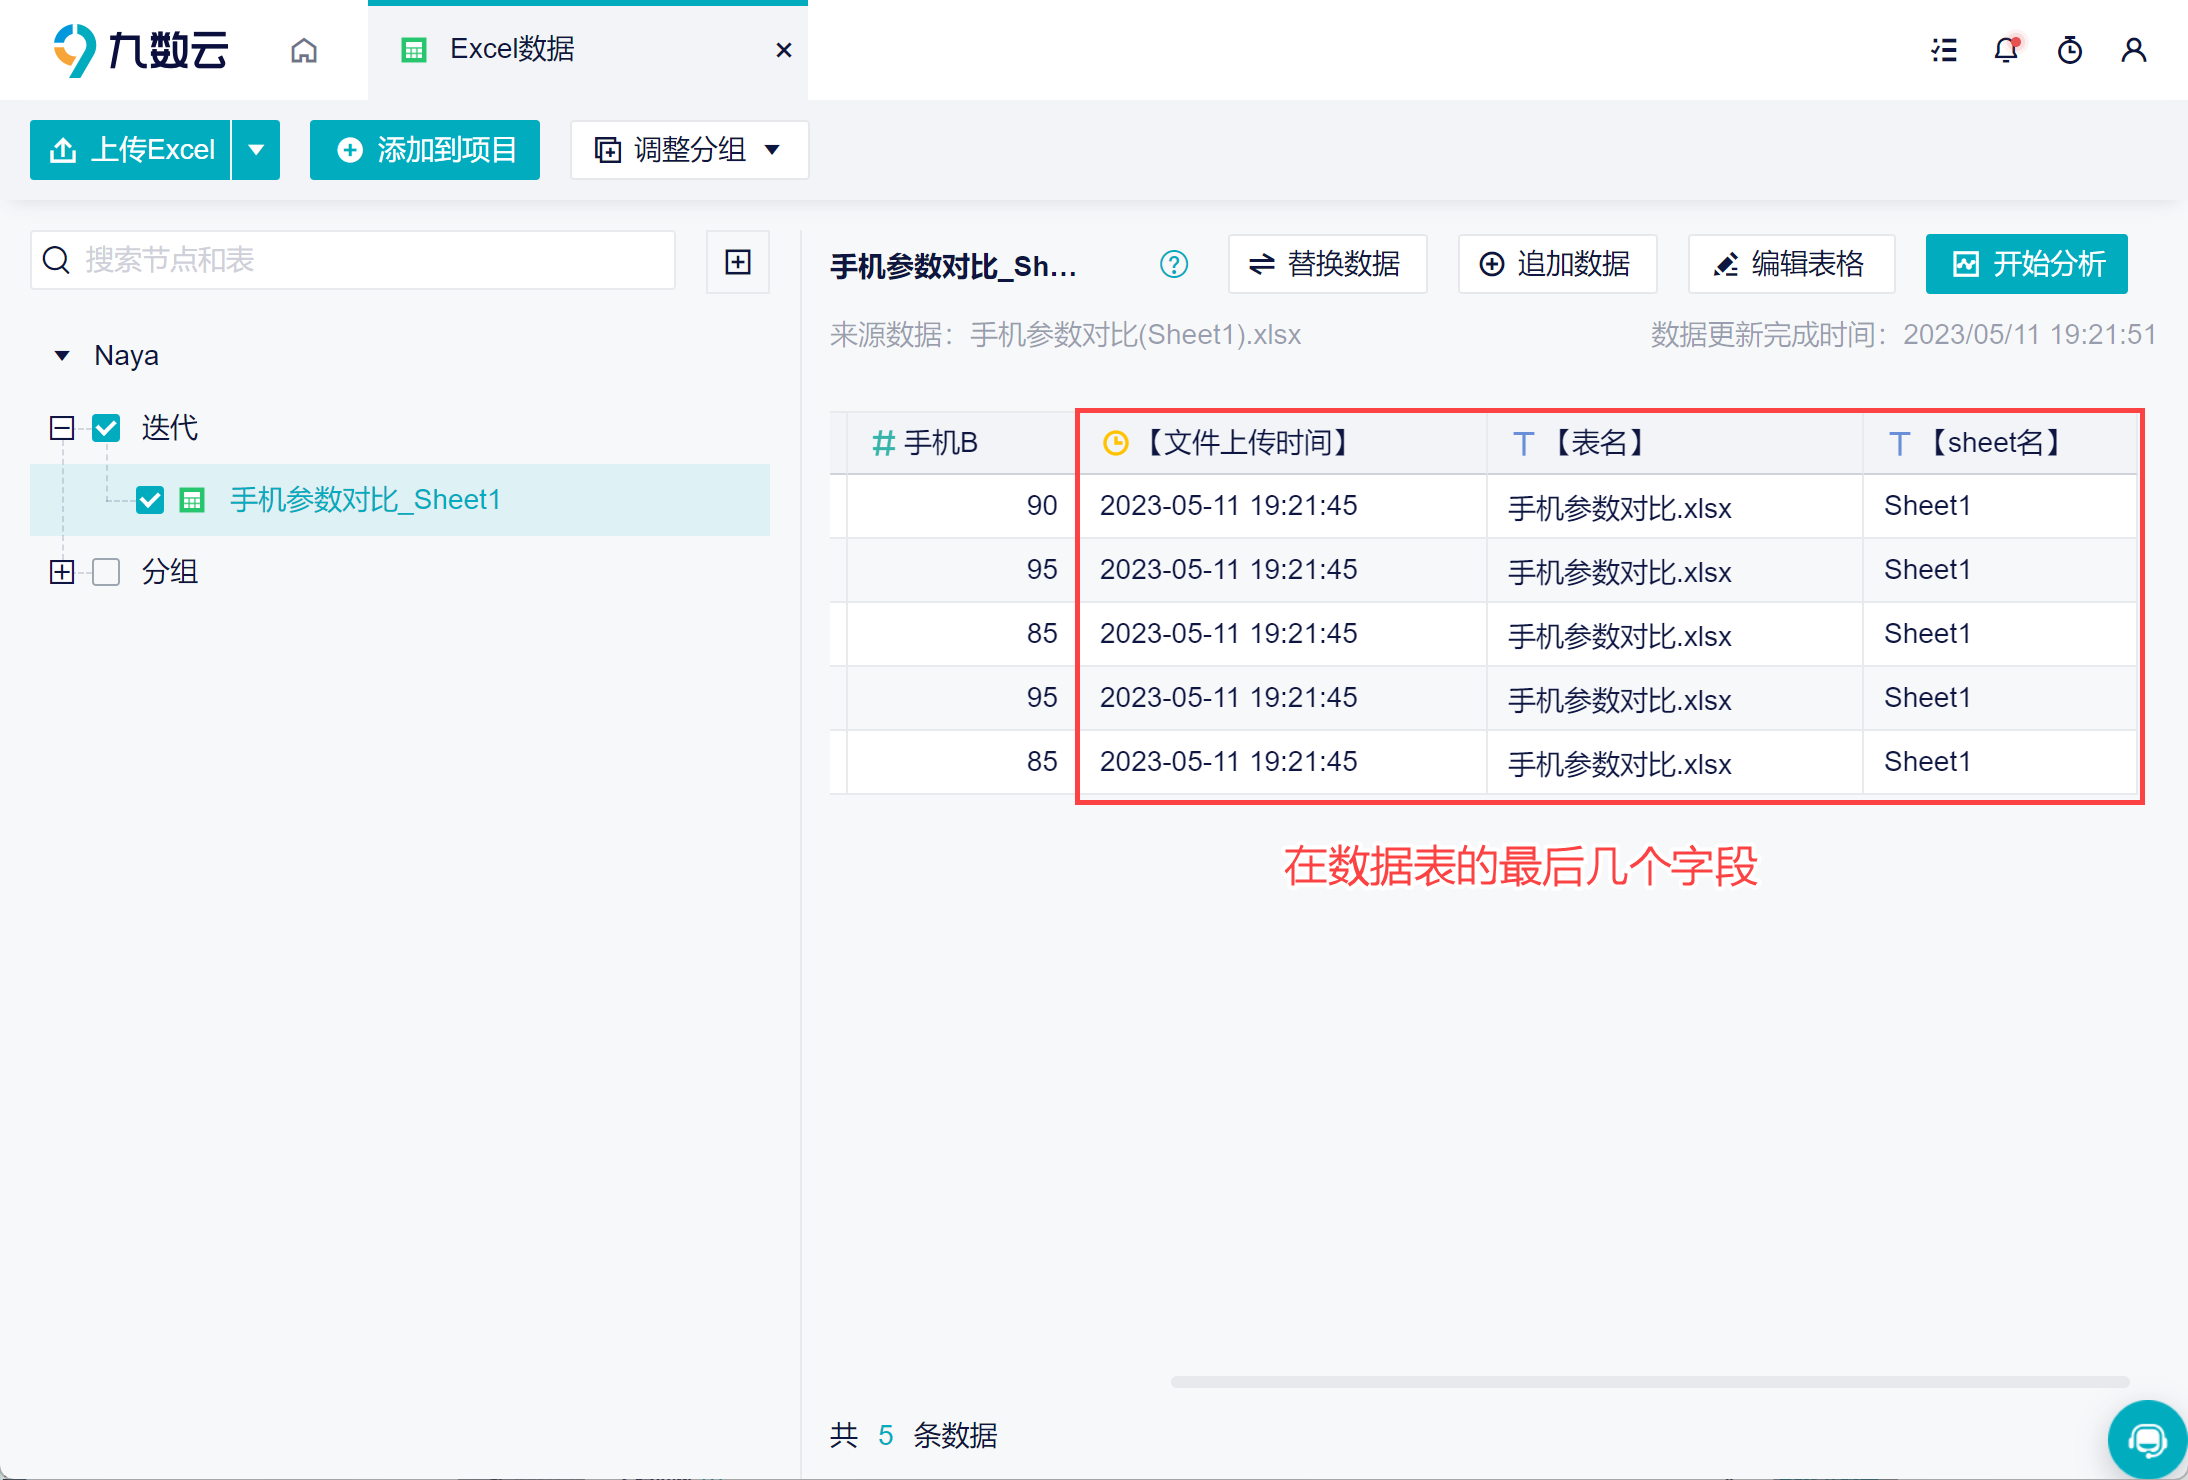Image resolution: width=2188 pixels, height=1480 pixels.
Task: Open the 调整分组 dropdown
Action: (x=689, y=150)
